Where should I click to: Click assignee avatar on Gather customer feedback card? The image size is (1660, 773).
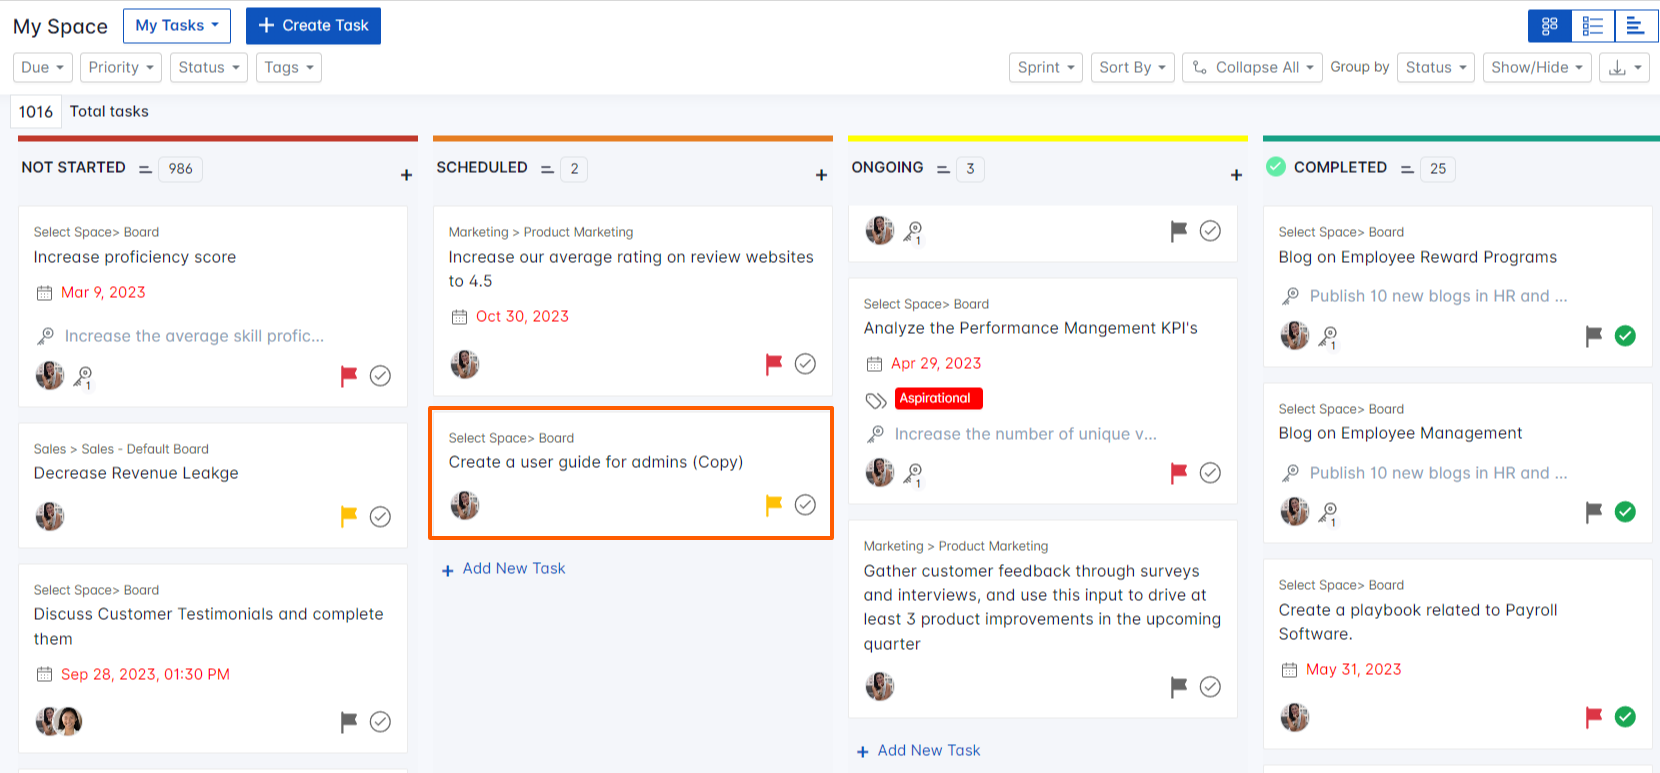tap(880, 686)
